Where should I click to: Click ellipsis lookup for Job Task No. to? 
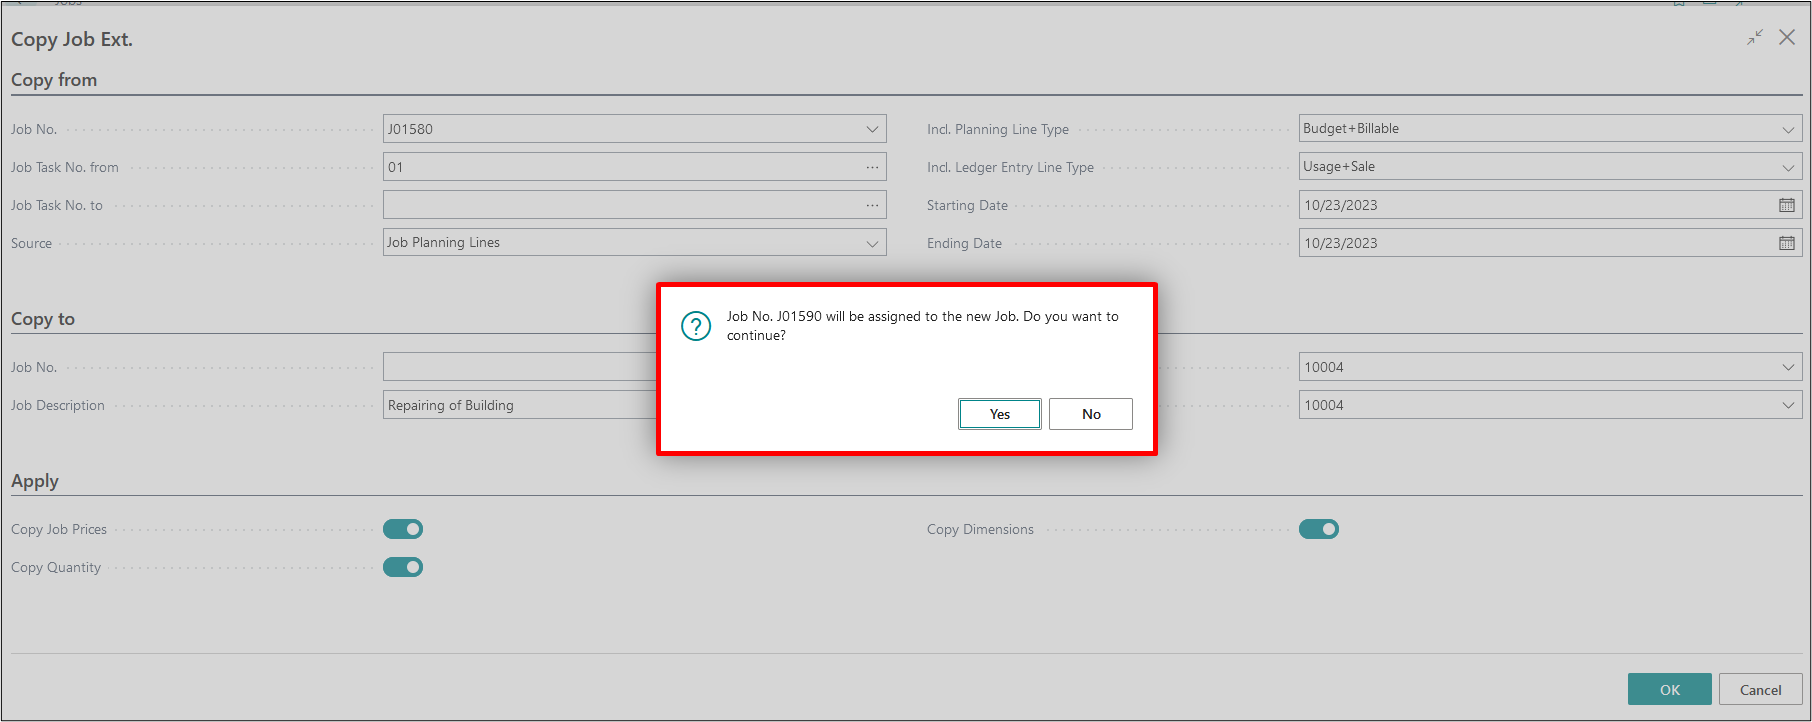coord(872,205)
